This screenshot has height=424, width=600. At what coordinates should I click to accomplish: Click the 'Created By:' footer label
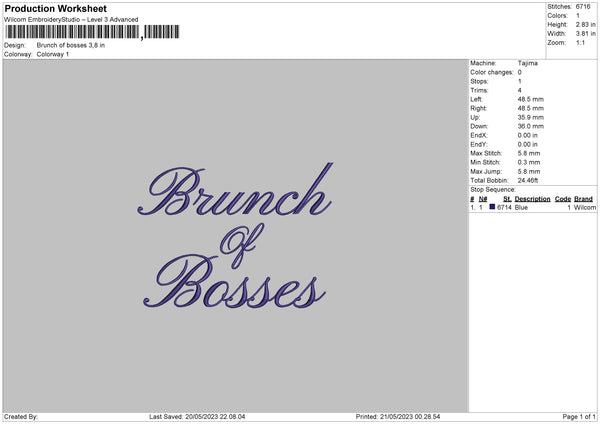(x=21, y=417)
